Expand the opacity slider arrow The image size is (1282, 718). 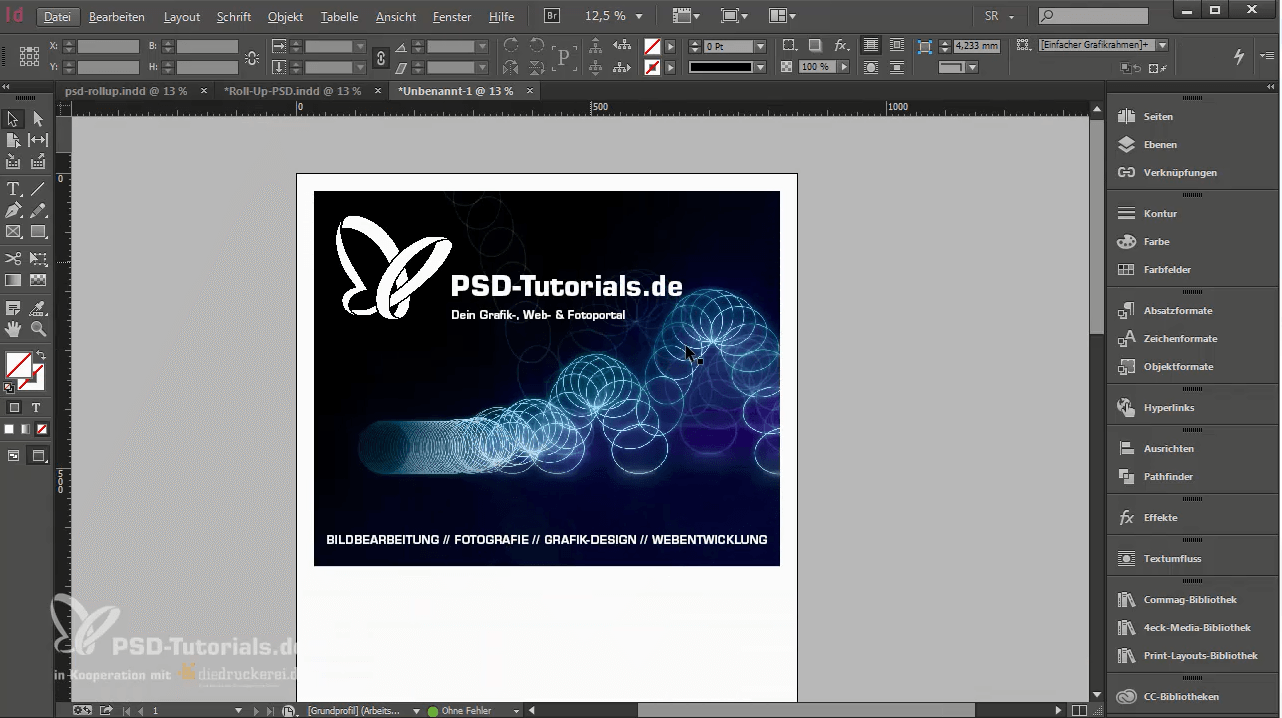(844, 67)
